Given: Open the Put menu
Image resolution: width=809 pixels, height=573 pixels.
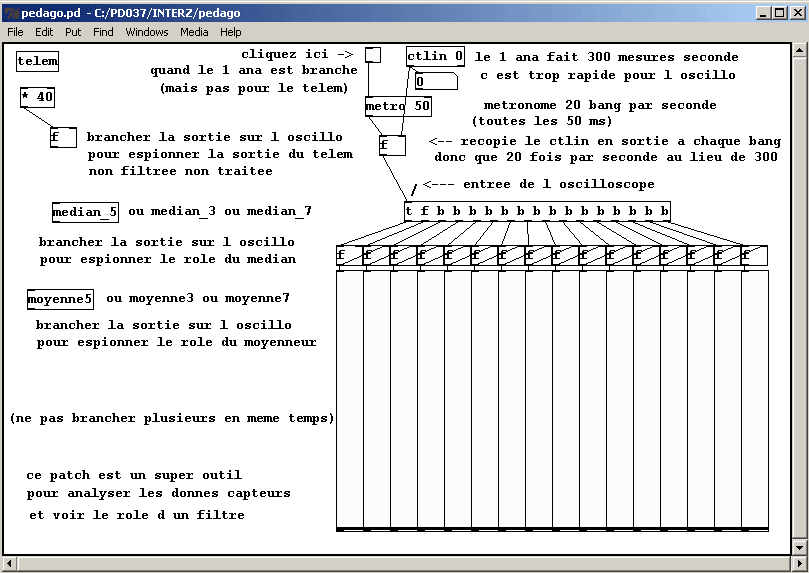Looking at the screenshot, I should tap(73, 32).
